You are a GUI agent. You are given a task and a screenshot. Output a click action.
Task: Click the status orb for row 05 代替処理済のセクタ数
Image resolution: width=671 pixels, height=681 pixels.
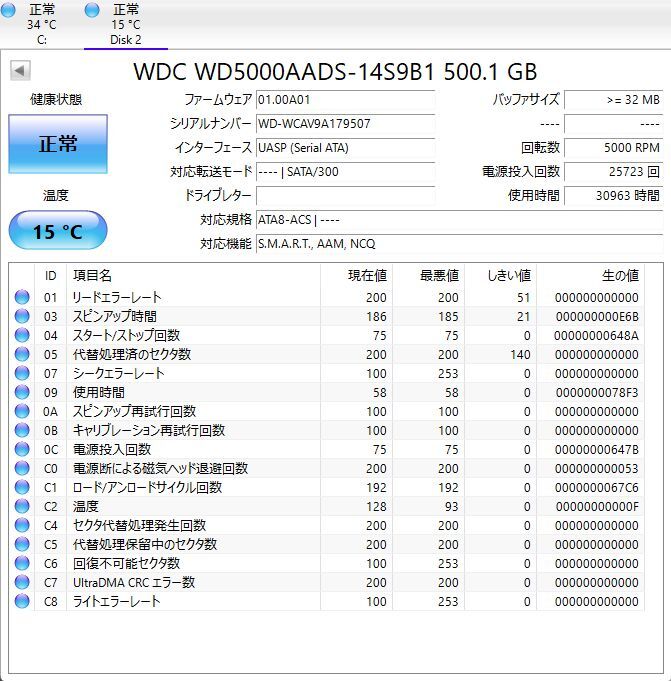coord(22,354)
